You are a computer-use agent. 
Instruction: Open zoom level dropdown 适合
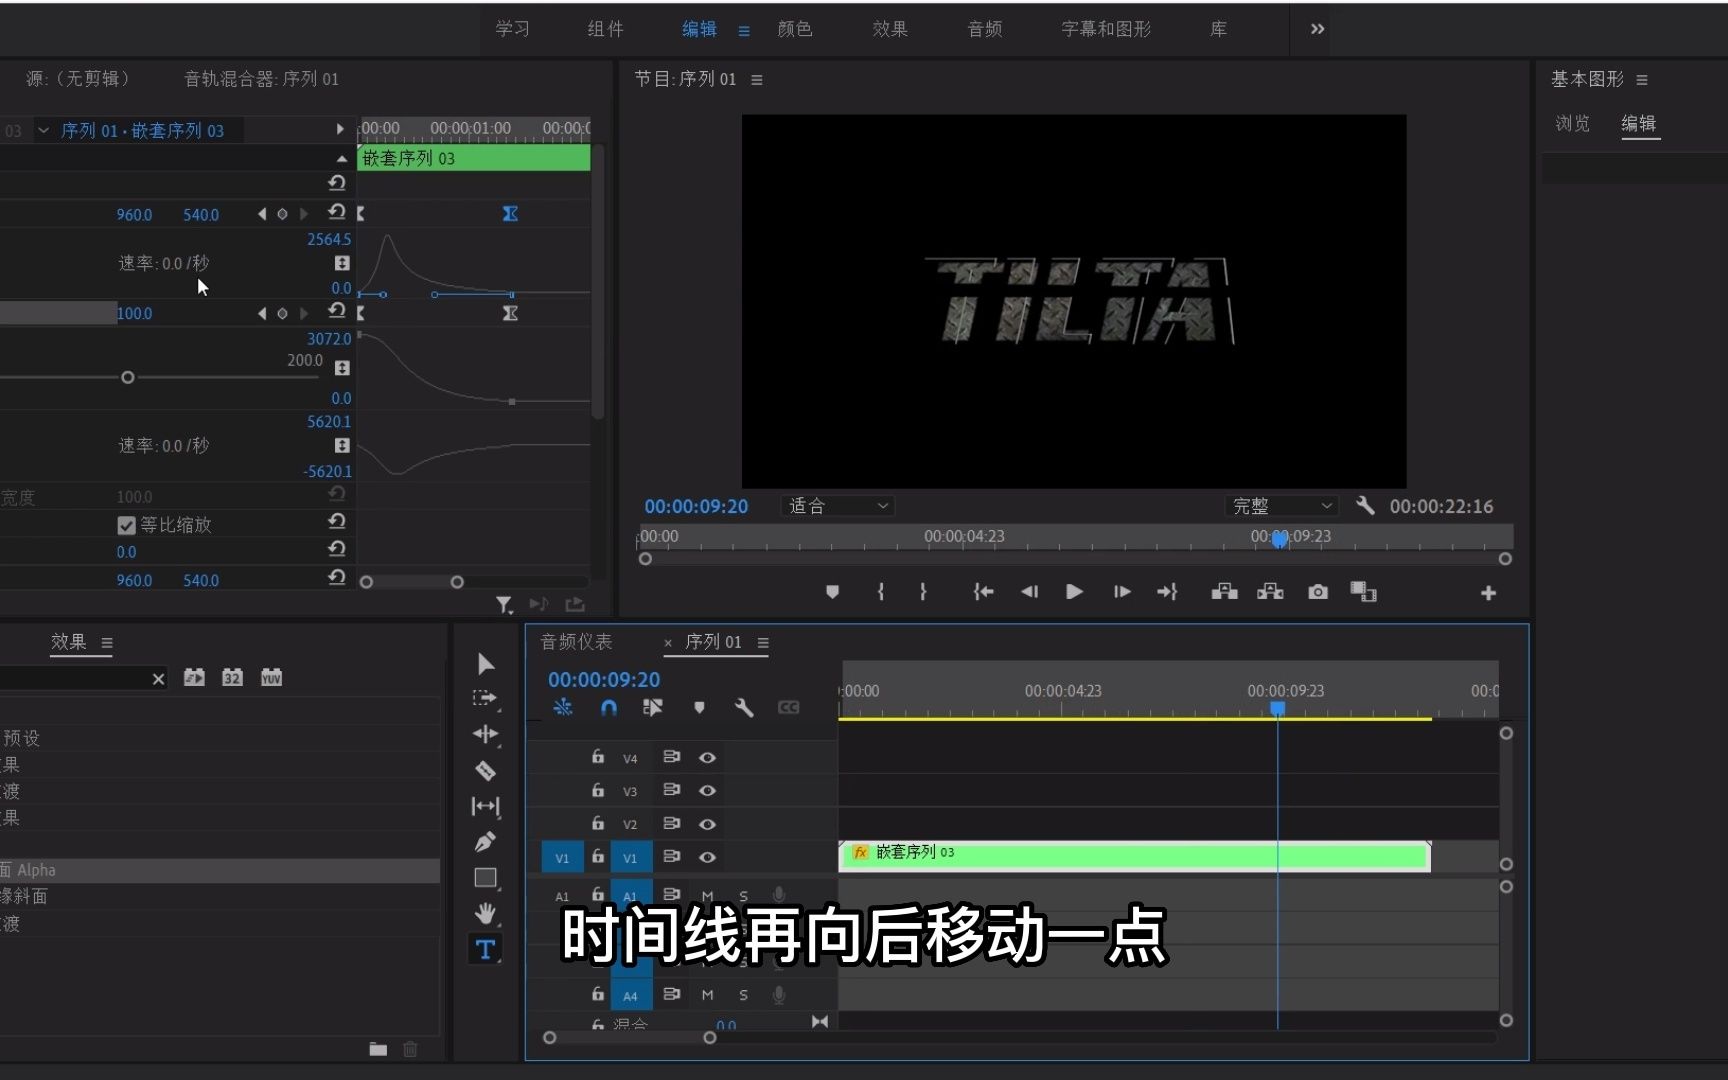click(838, 506)
